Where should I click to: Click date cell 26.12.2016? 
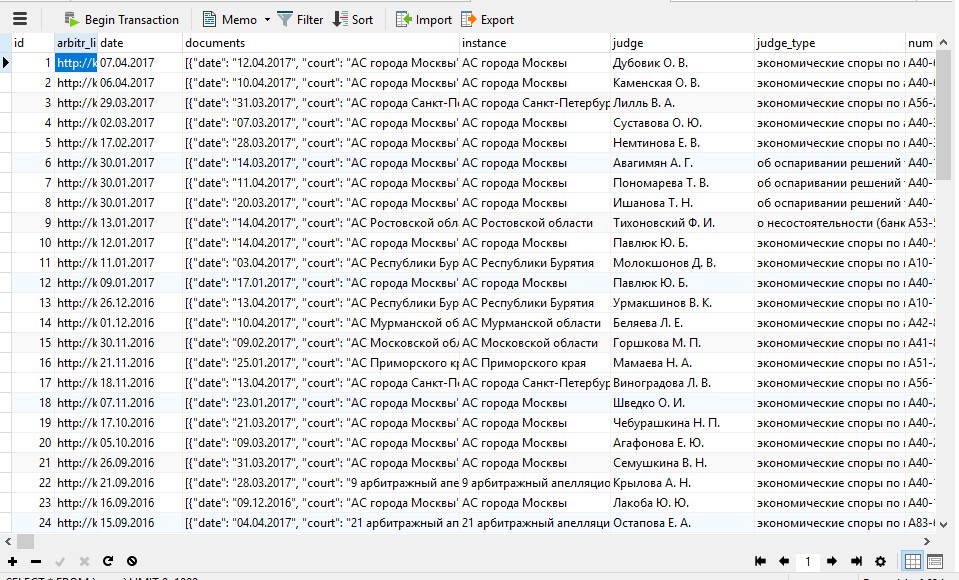point(139,303)
